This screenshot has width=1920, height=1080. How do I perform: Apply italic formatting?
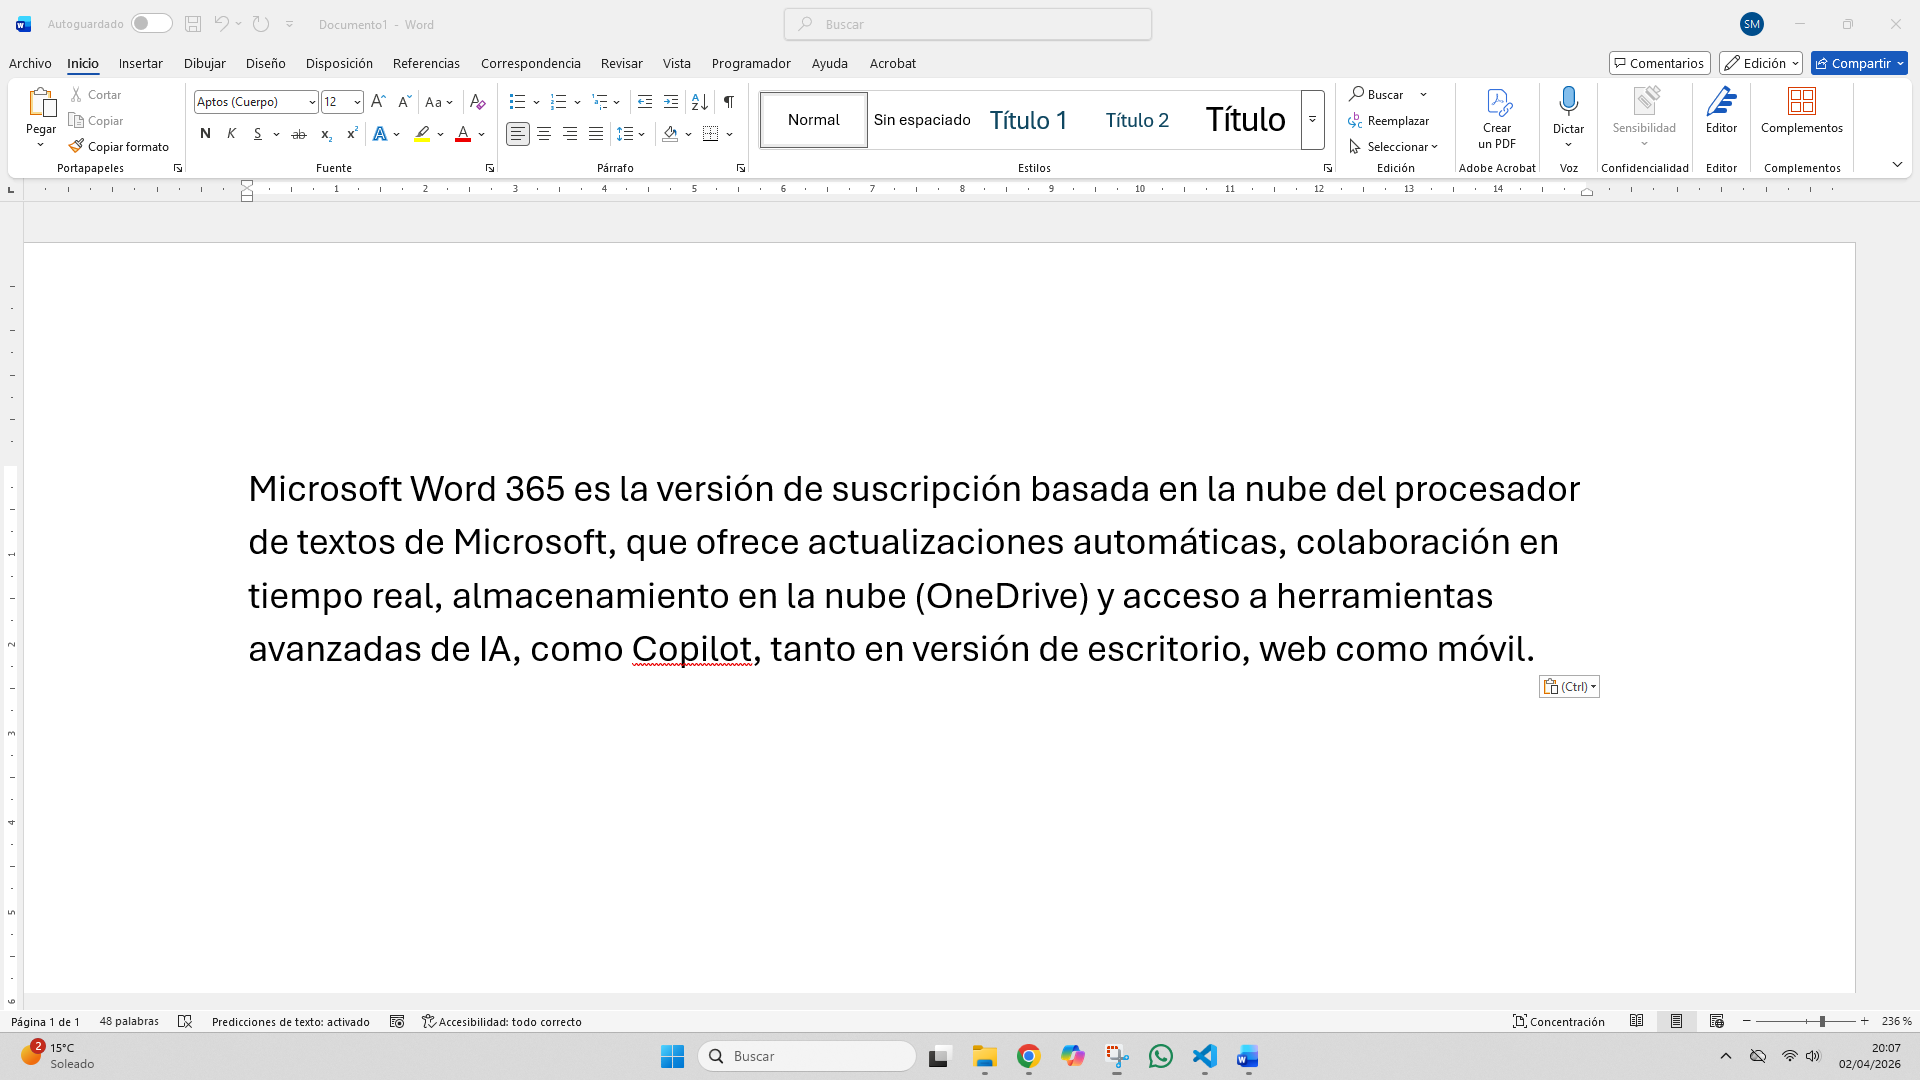[230, 133]
